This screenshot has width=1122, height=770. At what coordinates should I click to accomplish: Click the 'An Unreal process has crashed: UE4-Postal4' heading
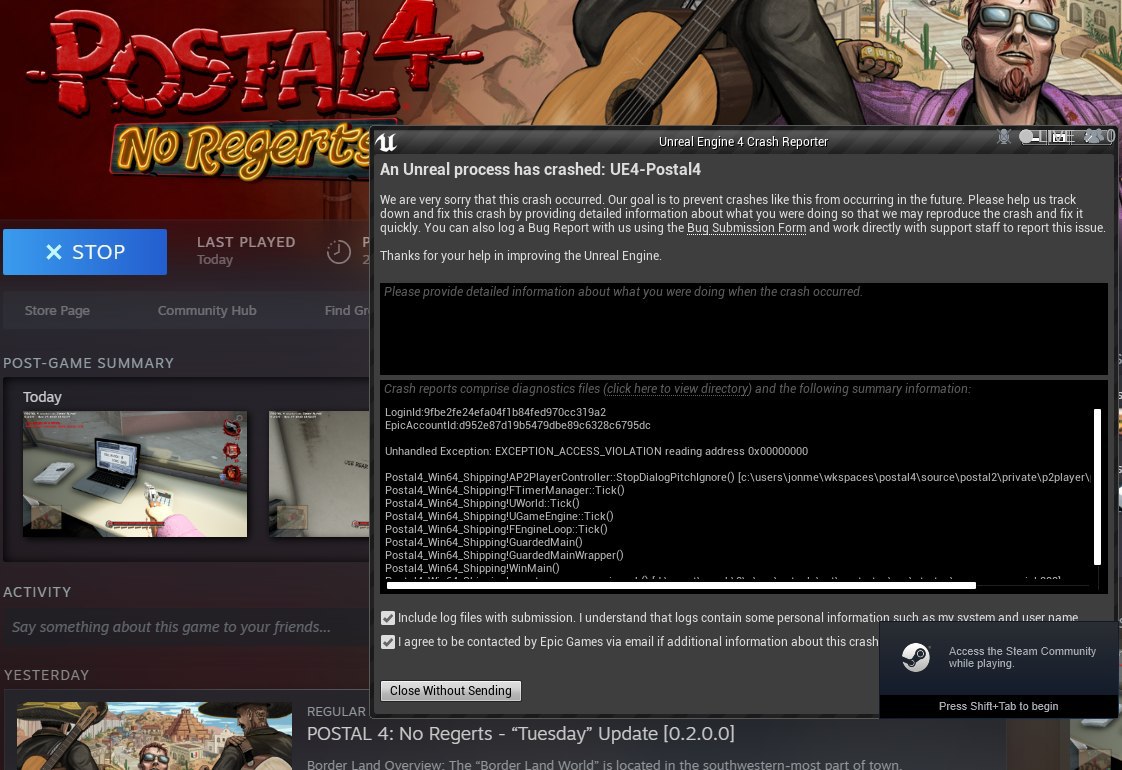tap(540, 170)
